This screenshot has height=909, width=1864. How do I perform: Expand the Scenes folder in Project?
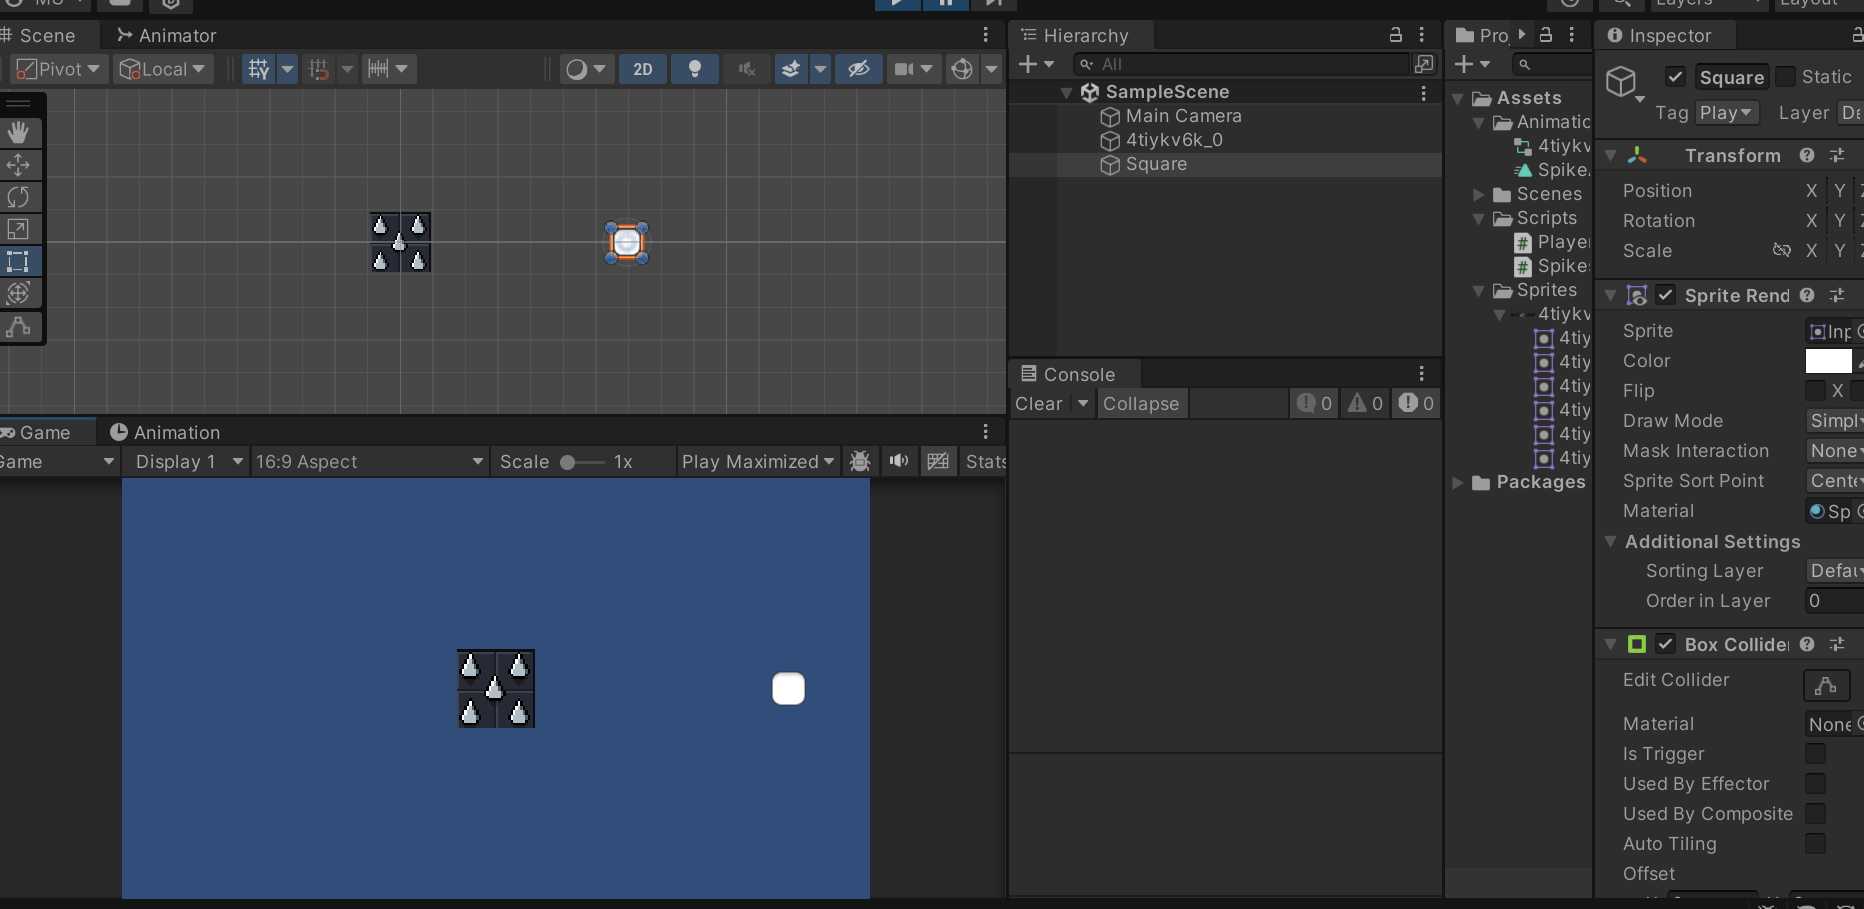[x=1479, y=195]
